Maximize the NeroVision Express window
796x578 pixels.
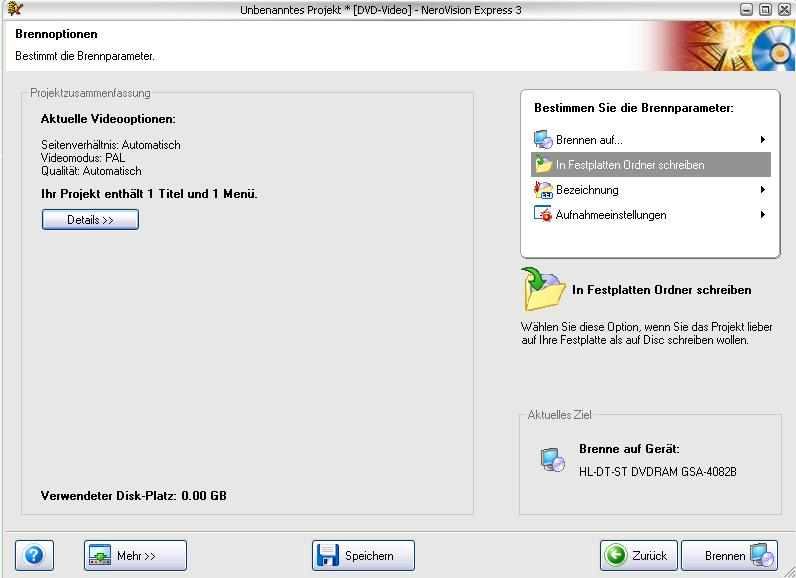[765, 10]
